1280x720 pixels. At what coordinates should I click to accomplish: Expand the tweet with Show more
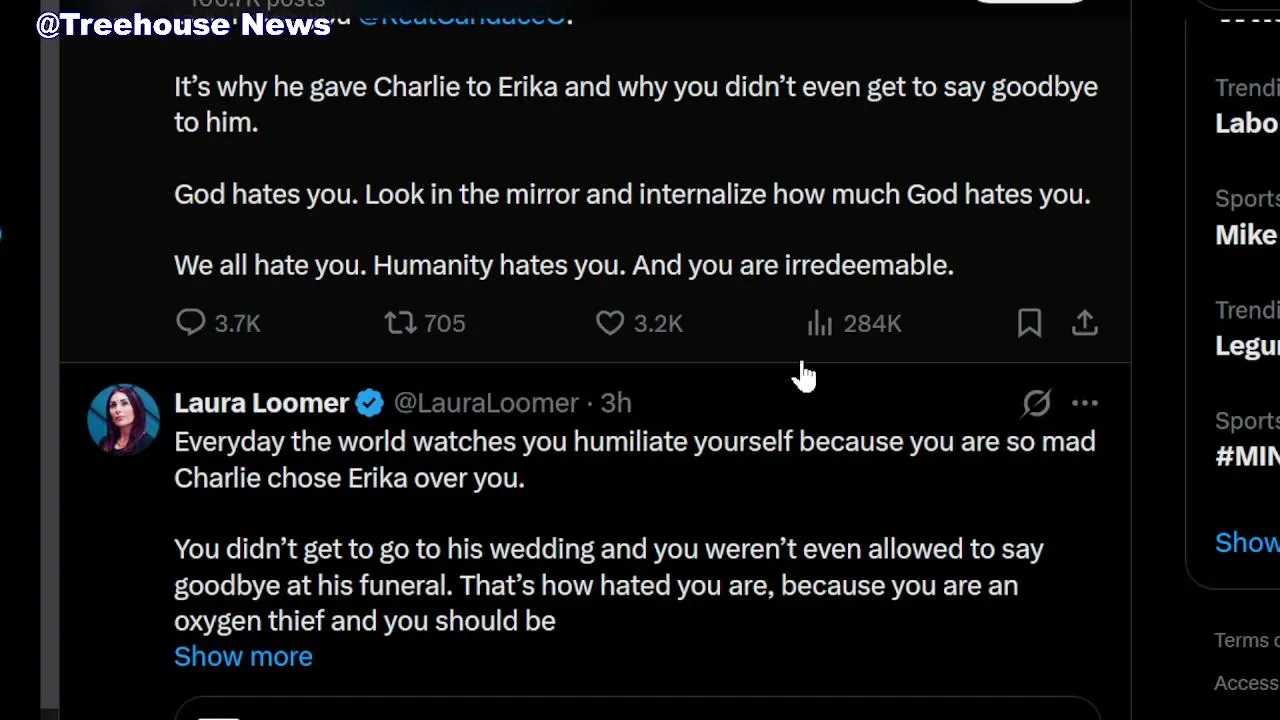(x=243, y=656)
